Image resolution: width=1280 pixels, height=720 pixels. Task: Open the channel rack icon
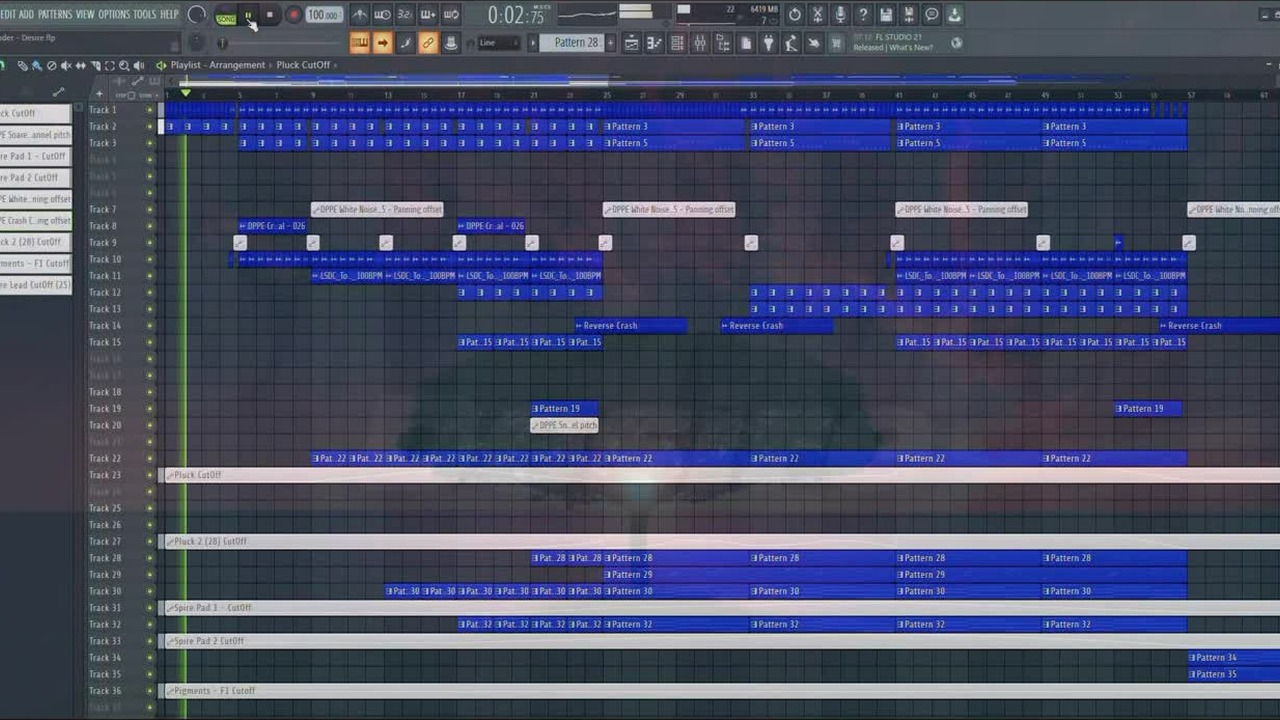677,43
